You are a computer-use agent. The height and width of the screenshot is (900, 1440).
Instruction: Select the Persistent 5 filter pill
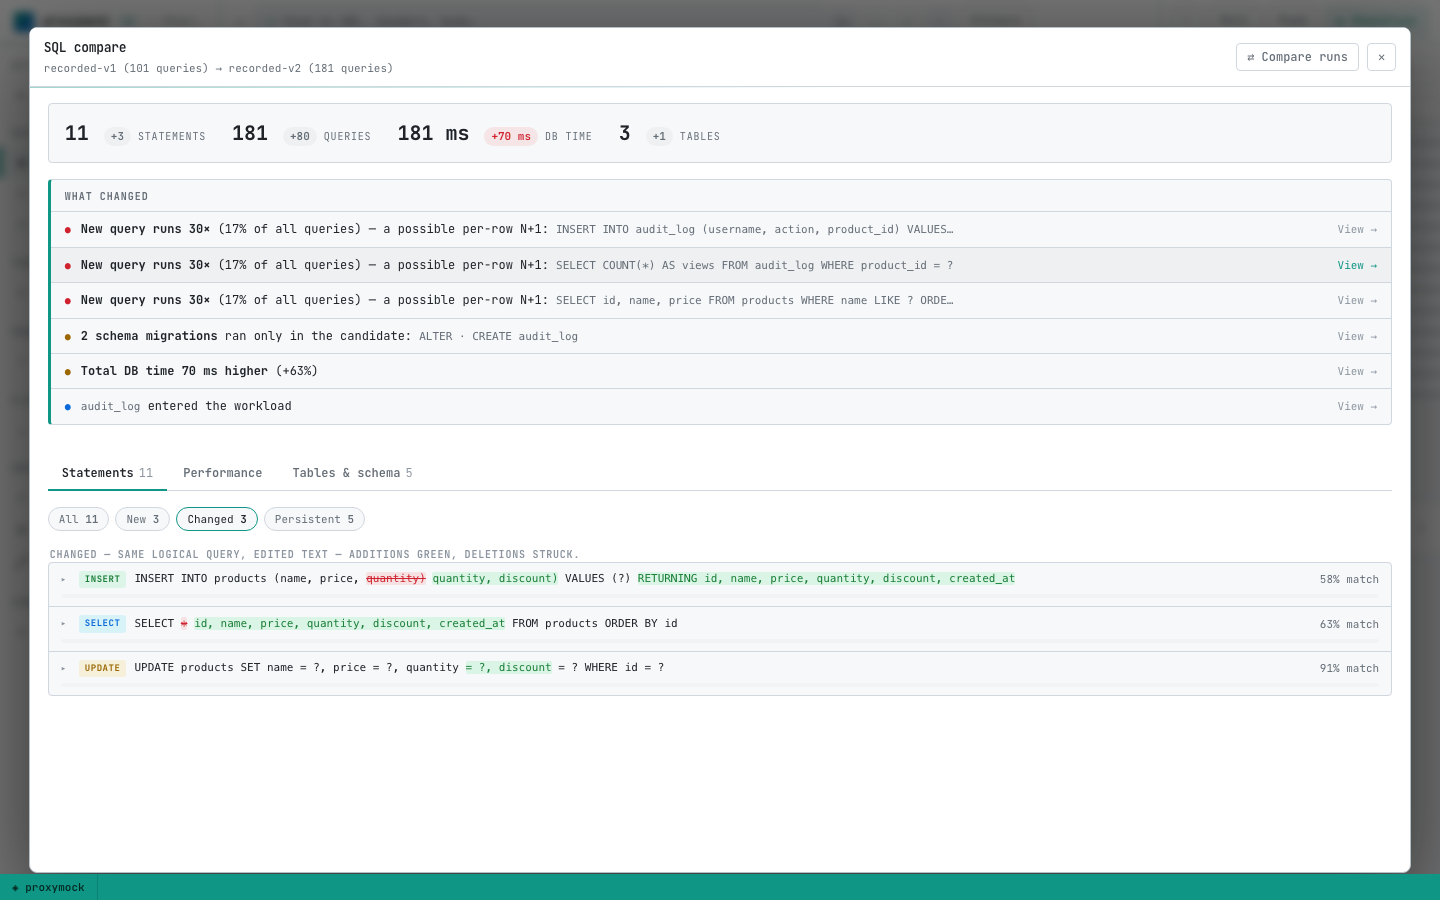pyautogui.click(x=314, y=519)
